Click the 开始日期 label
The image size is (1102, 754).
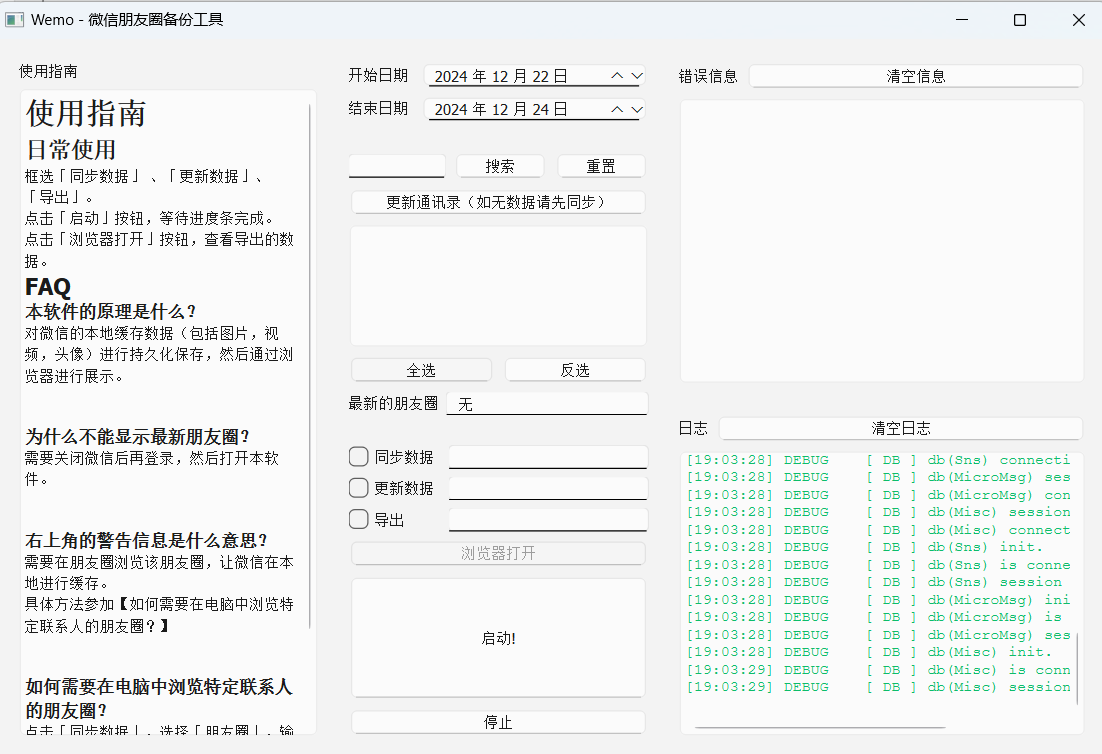(378, 75)
